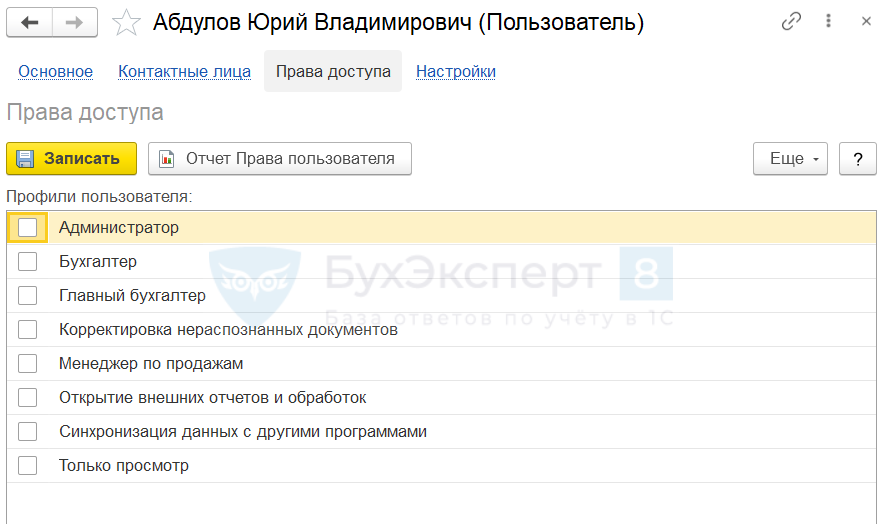This screenshot has width=883, height=524.
Task: Select the Менеджер по продажам checkbox
Action: 27,364
